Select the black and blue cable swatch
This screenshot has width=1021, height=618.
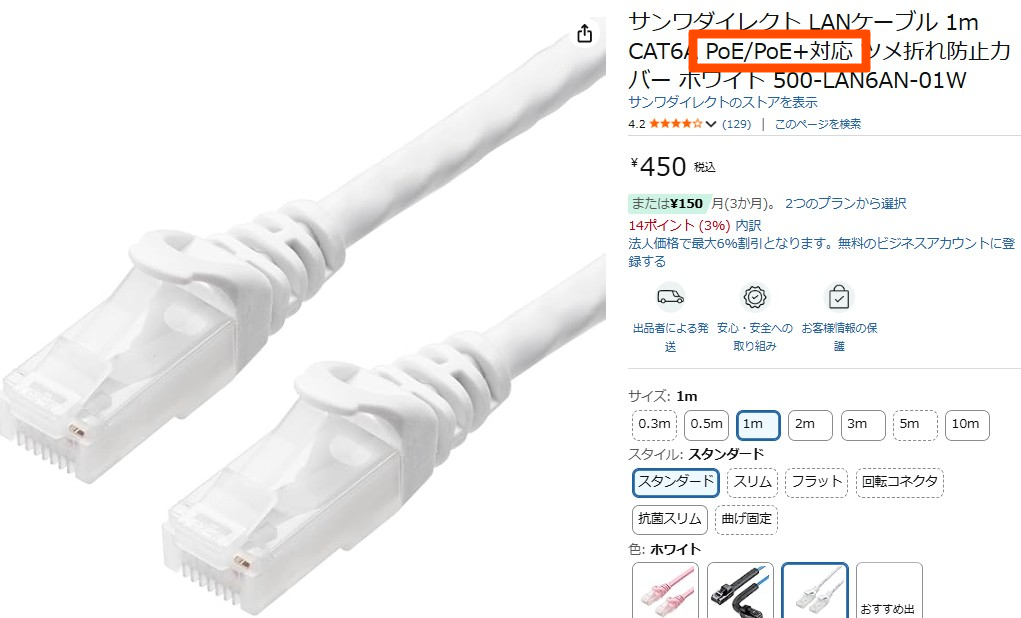click(740, 591)
